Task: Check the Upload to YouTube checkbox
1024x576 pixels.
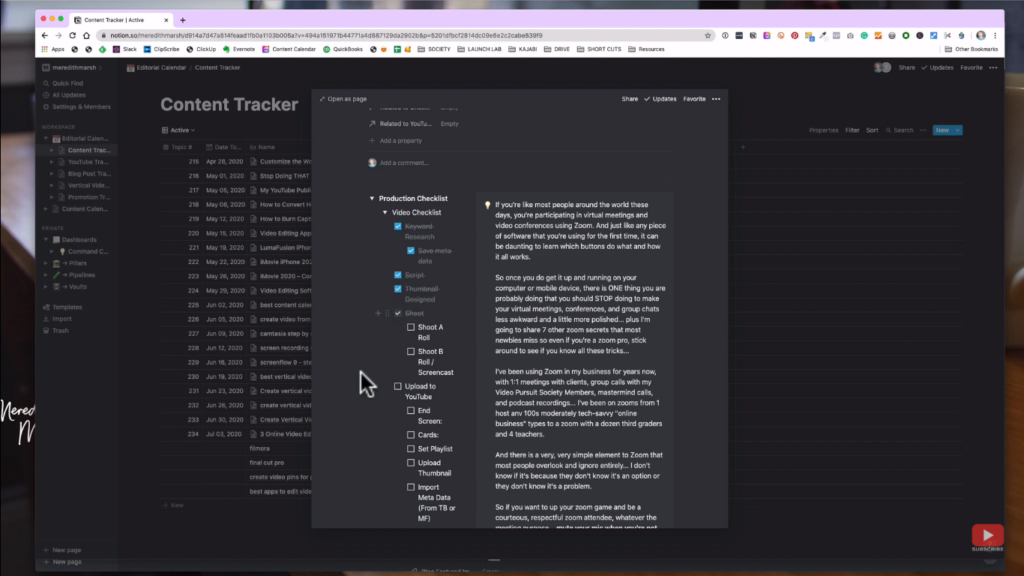Action: click(398, 386)
